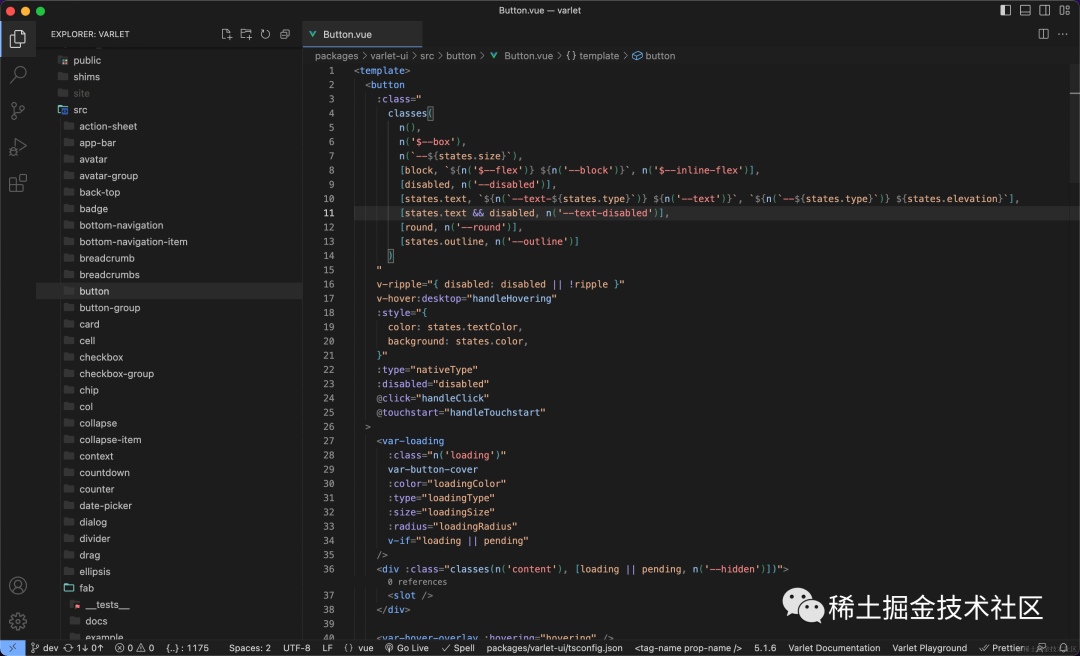Select the button folder in Explorer

[x=169, y=291]
